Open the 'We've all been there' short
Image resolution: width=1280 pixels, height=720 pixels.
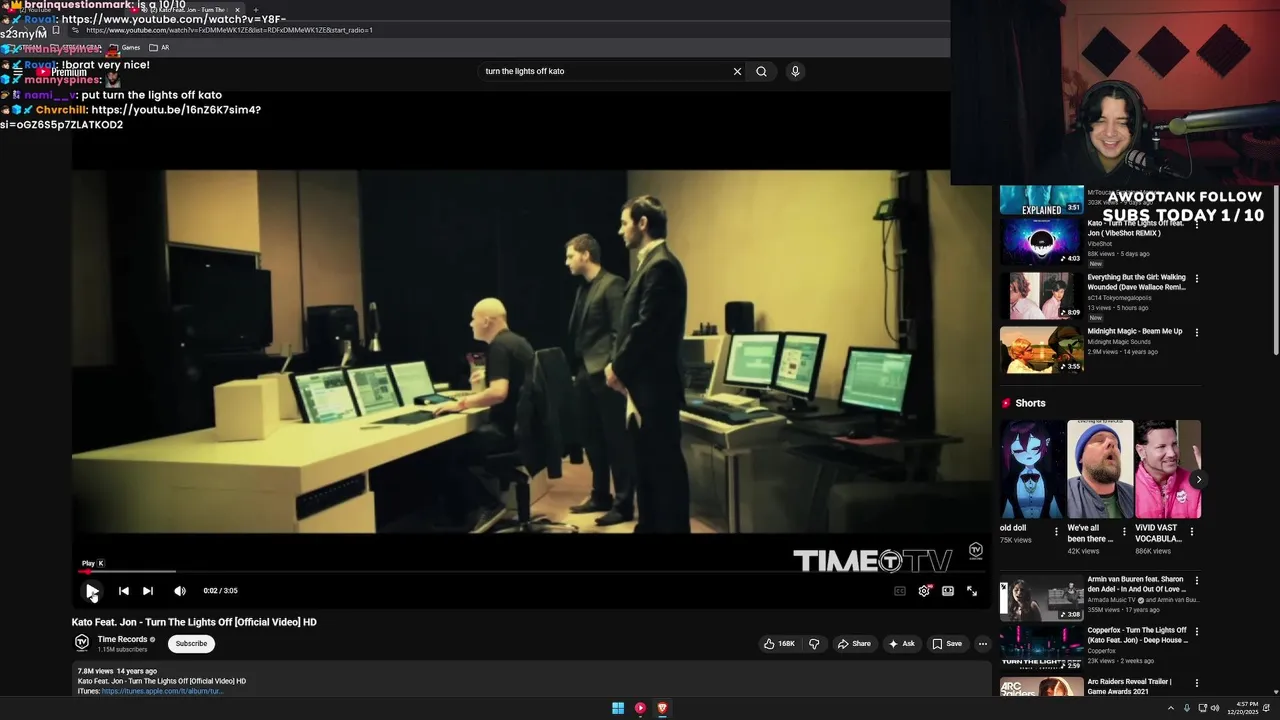click(x=1099, y=470)
